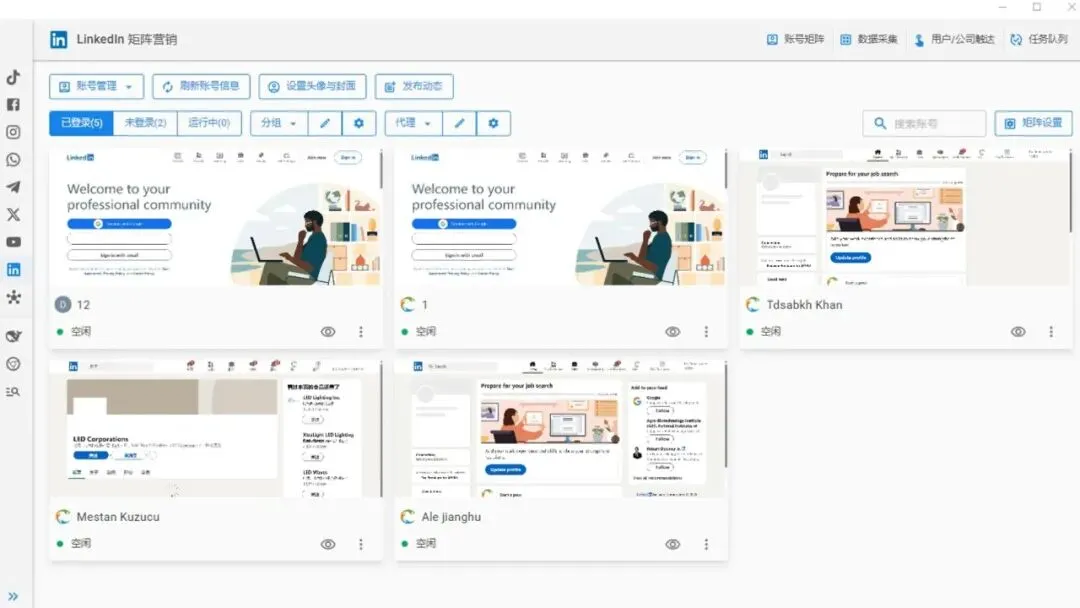Click the search-list icon in the sidebar

(13, 391)
